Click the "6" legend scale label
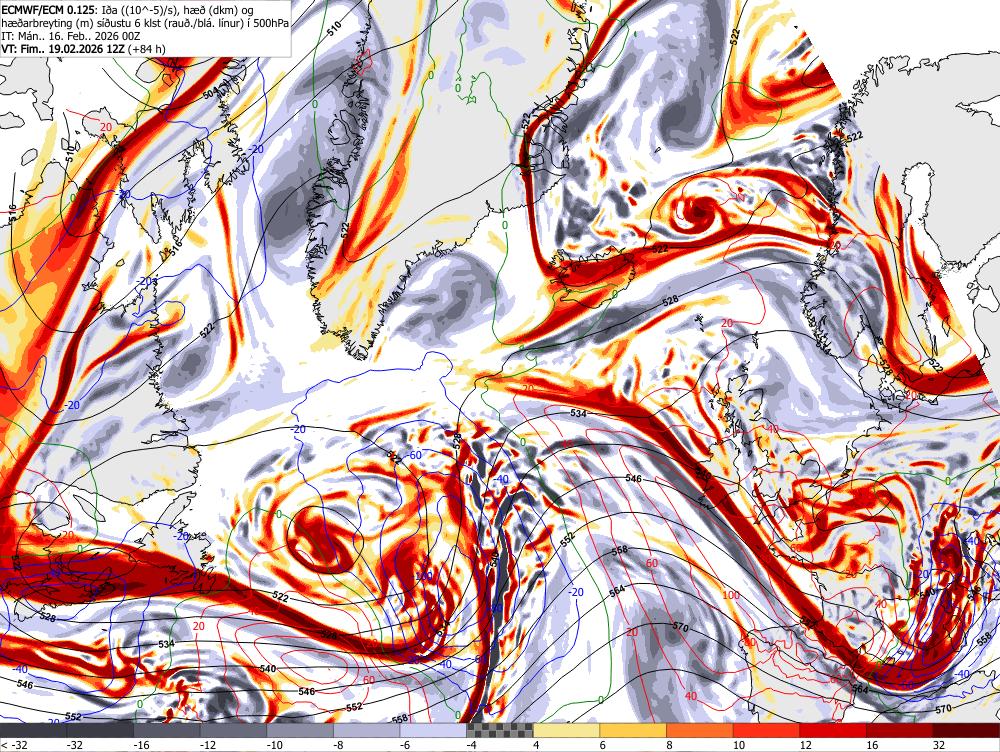 coord(603,745)
